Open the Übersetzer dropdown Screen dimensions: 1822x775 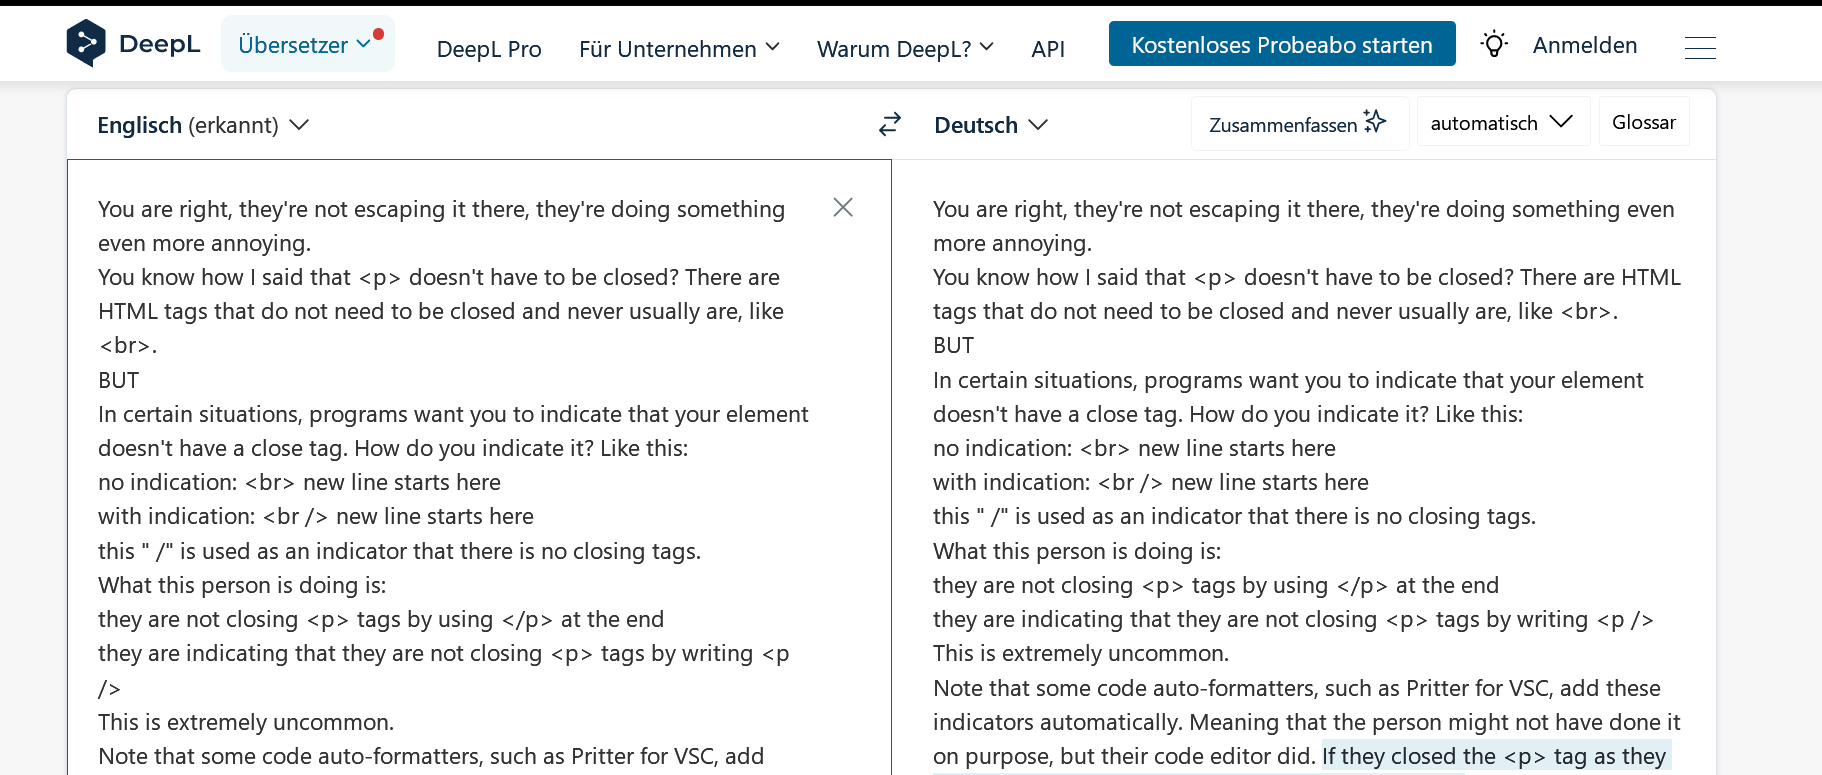coord(307,45)
